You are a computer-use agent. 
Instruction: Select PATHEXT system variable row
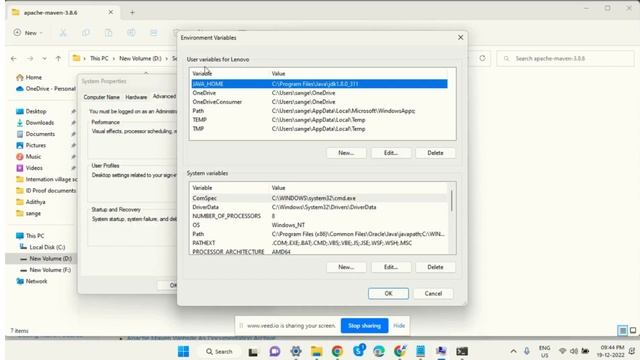319,243
